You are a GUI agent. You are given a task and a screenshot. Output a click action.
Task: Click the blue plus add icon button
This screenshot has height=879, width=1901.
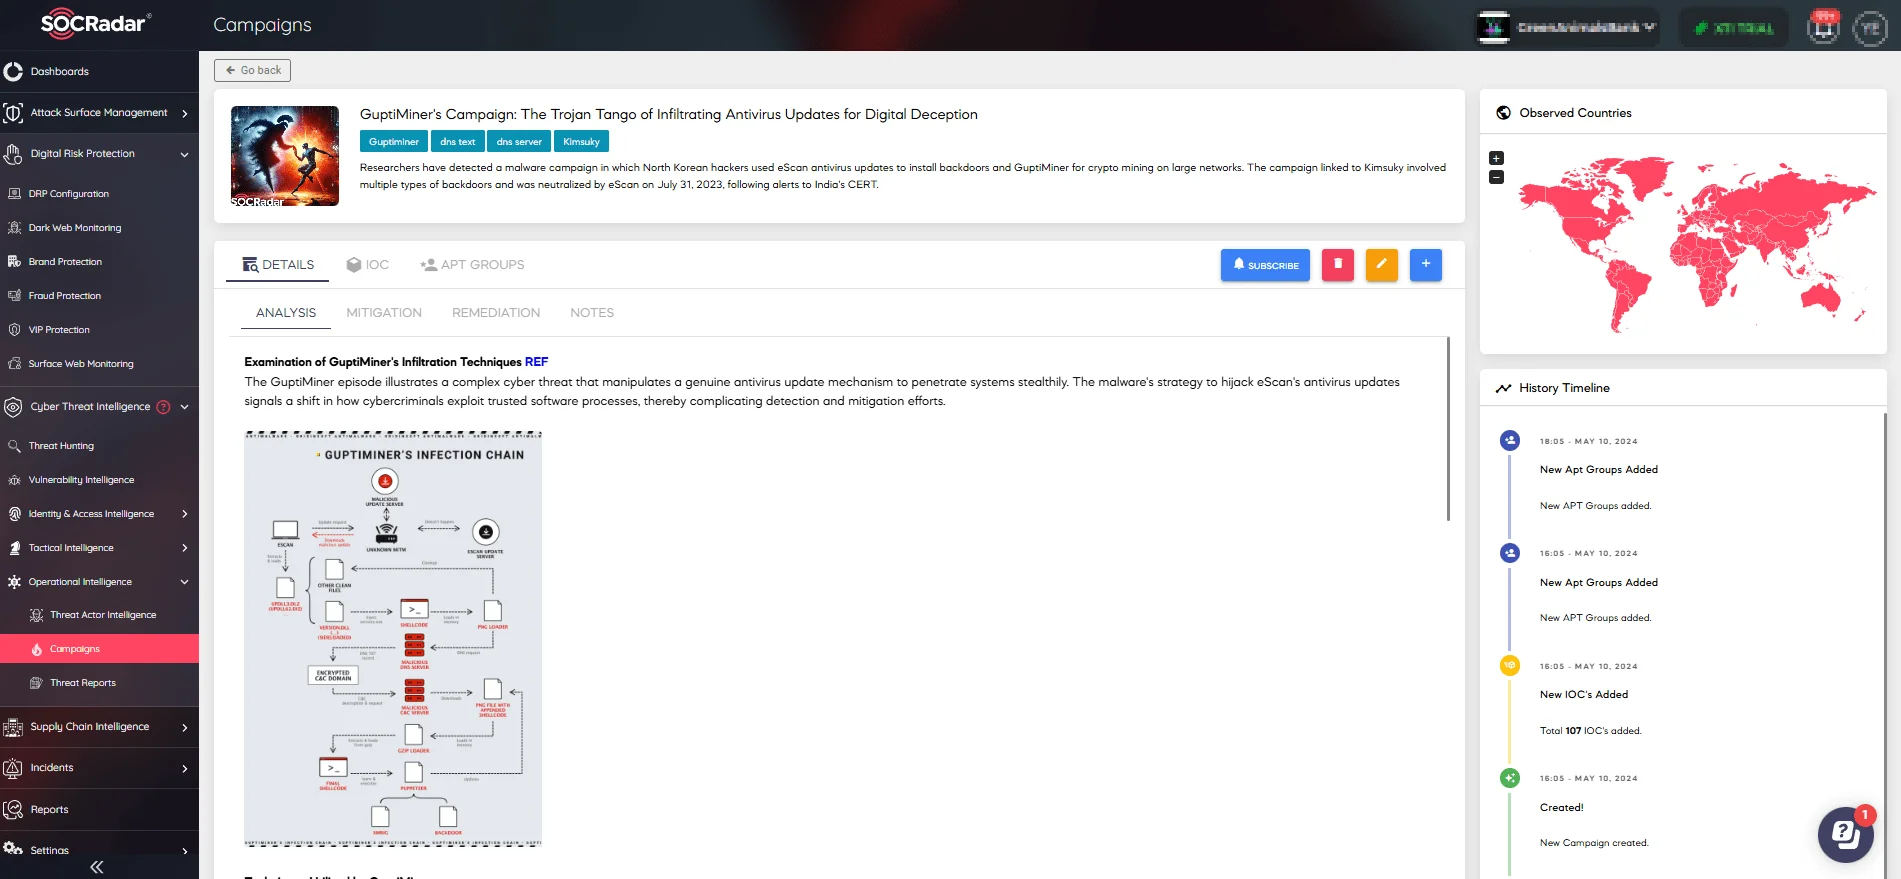pyautogui.click(x=1425, y=265)
